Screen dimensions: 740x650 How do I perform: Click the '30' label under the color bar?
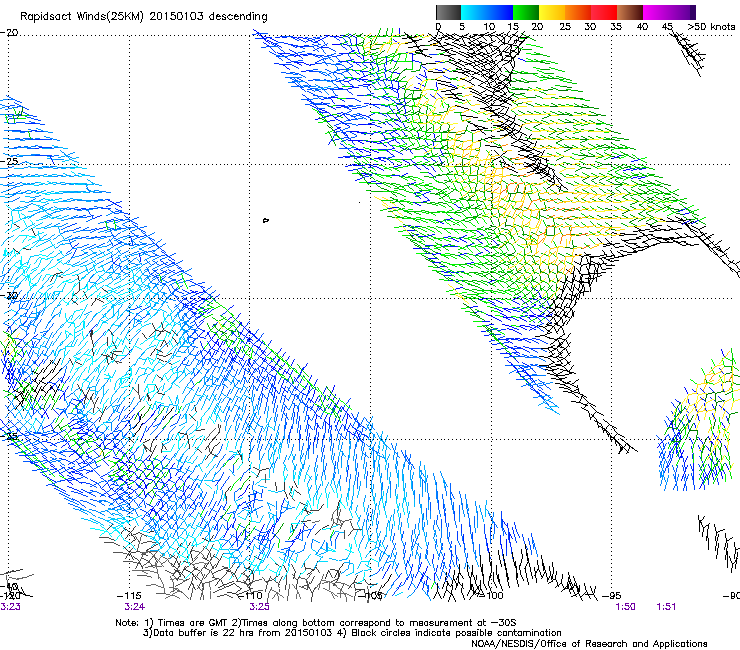coord(590,27)
